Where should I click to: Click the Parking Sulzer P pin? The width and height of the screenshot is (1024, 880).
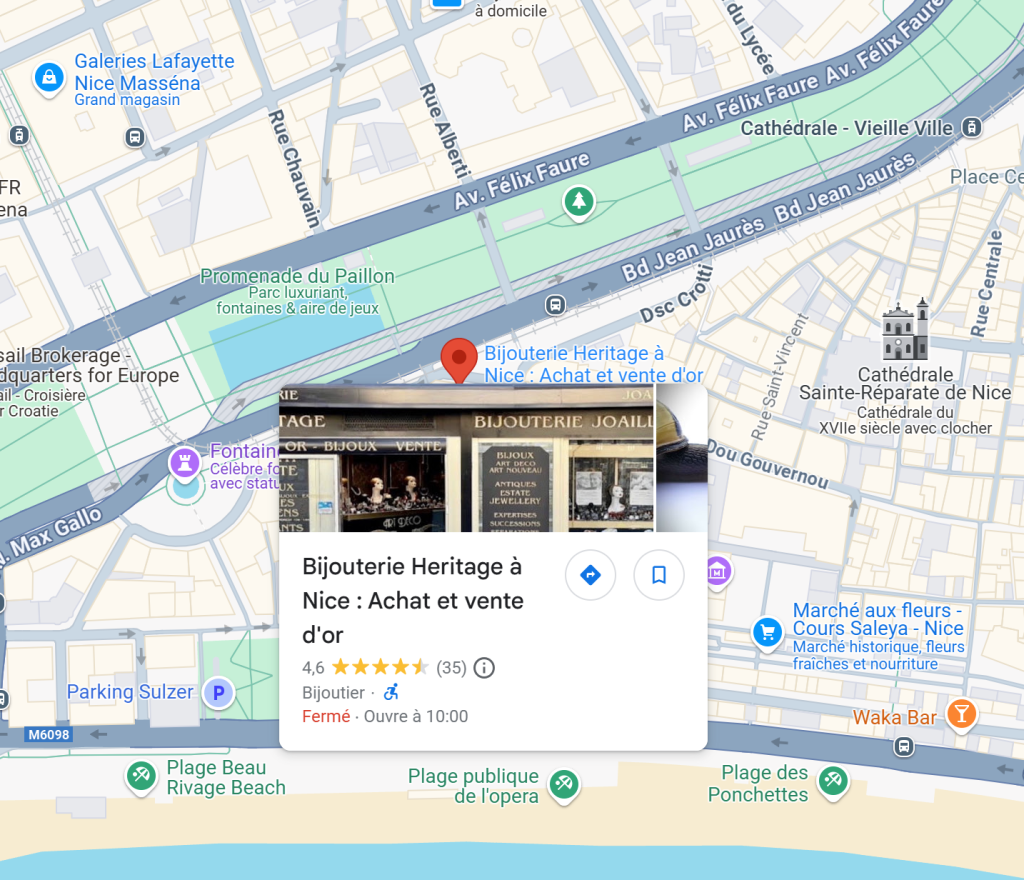tap(219, 693)
